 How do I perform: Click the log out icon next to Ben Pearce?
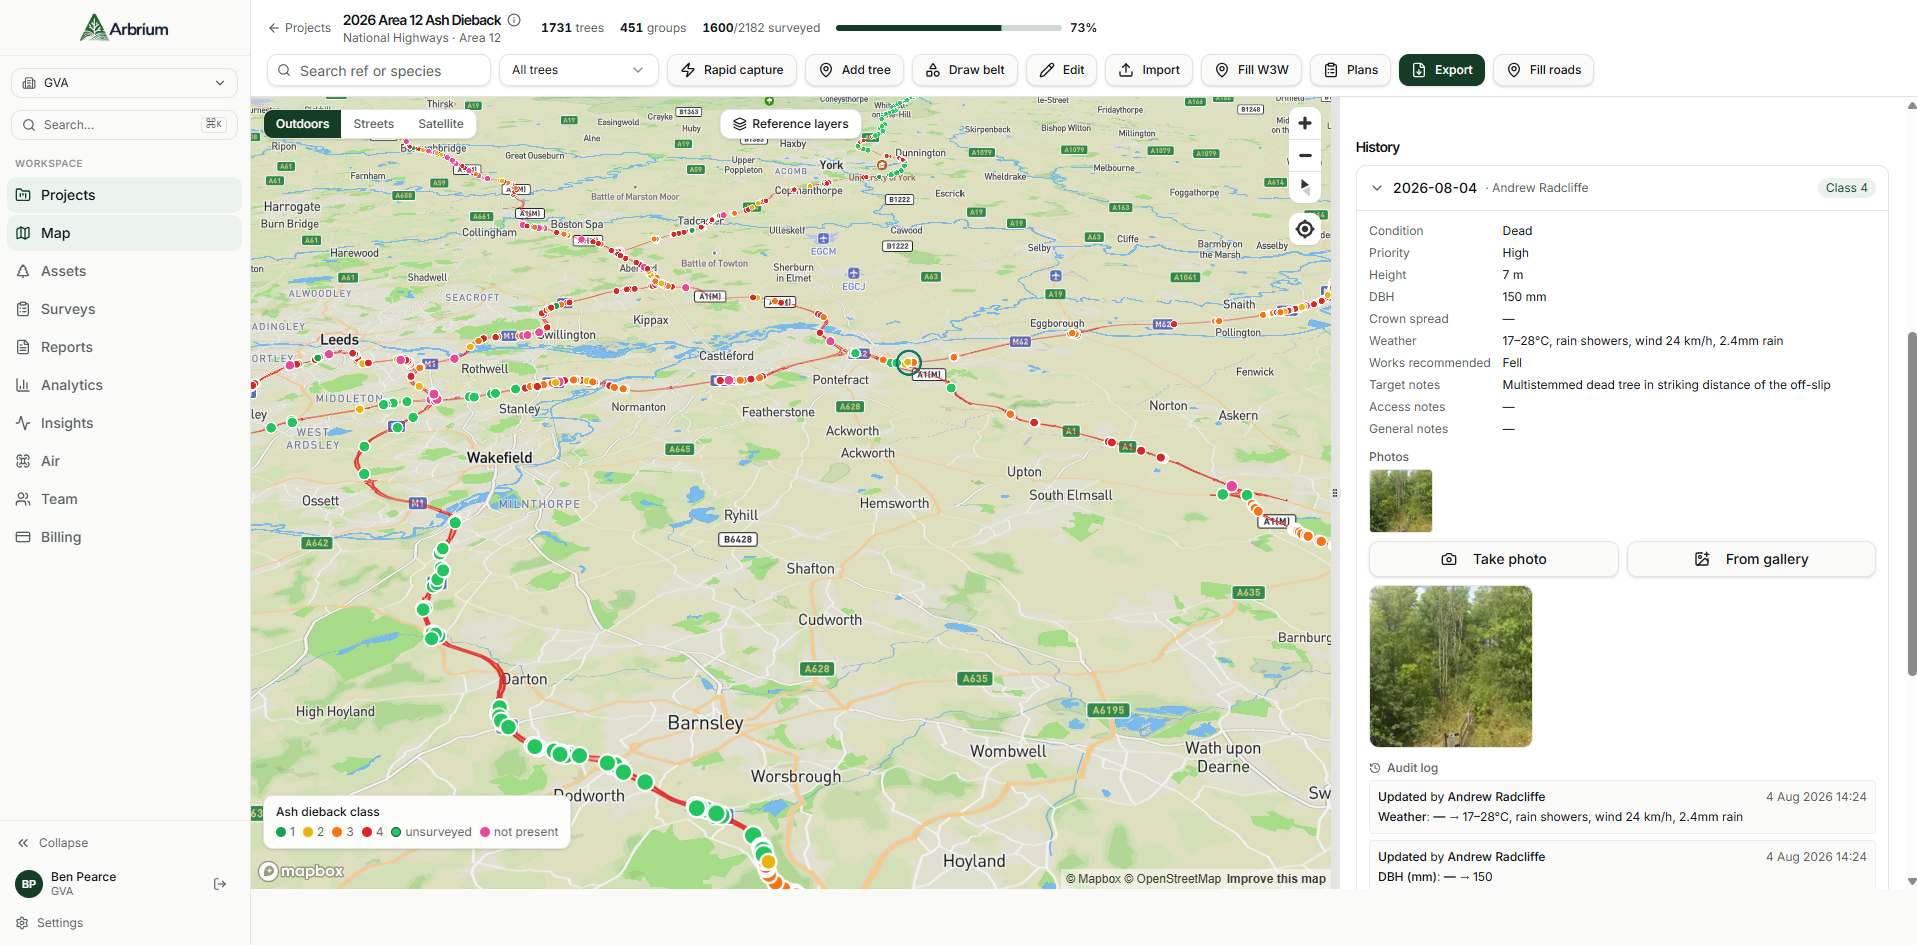point(220,884)
